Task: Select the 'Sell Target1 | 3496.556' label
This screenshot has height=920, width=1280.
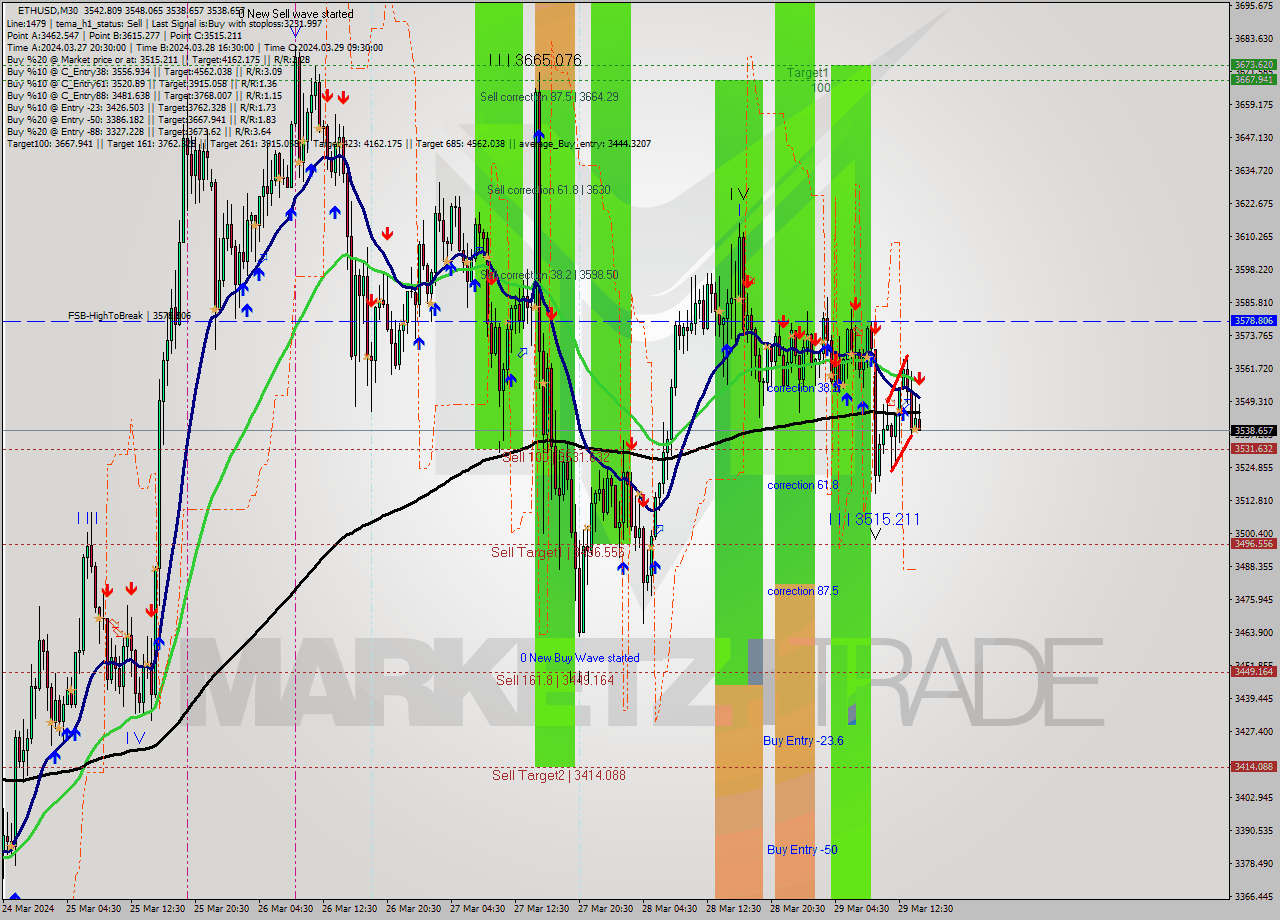Action: point(557,552)
